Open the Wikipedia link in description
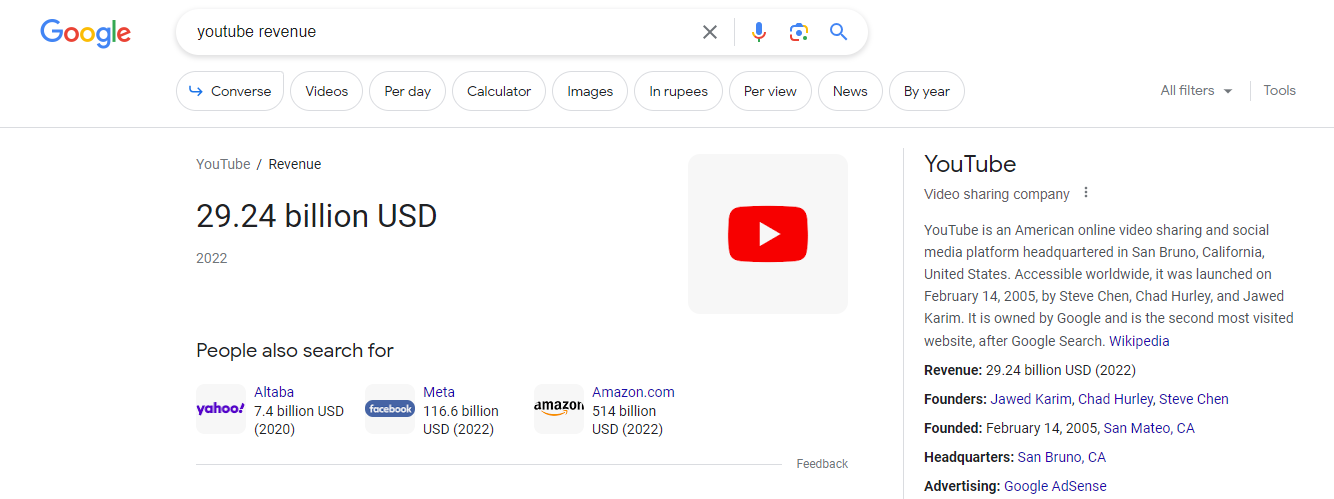The width and height of the screenshot is (1334, 499). pos(1139,341)
